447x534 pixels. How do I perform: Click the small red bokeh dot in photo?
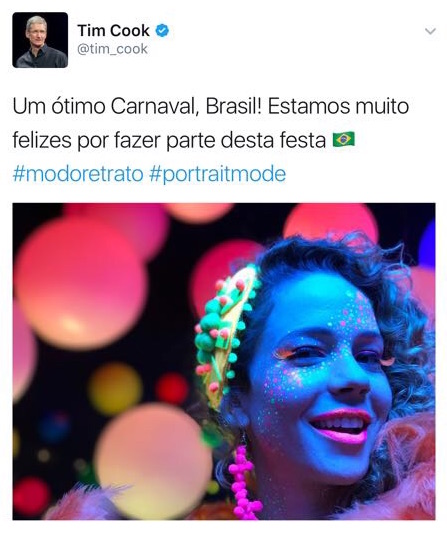click(x=172, y=389)
